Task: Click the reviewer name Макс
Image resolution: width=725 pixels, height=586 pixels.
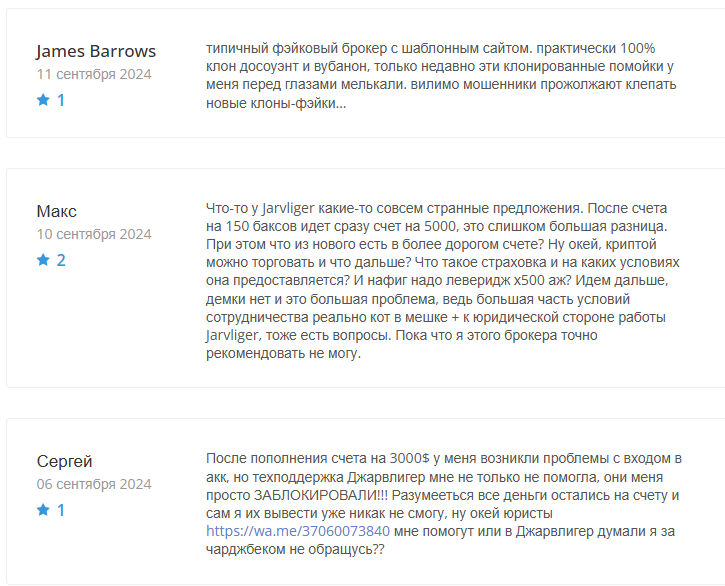Action: coord(56,211)
